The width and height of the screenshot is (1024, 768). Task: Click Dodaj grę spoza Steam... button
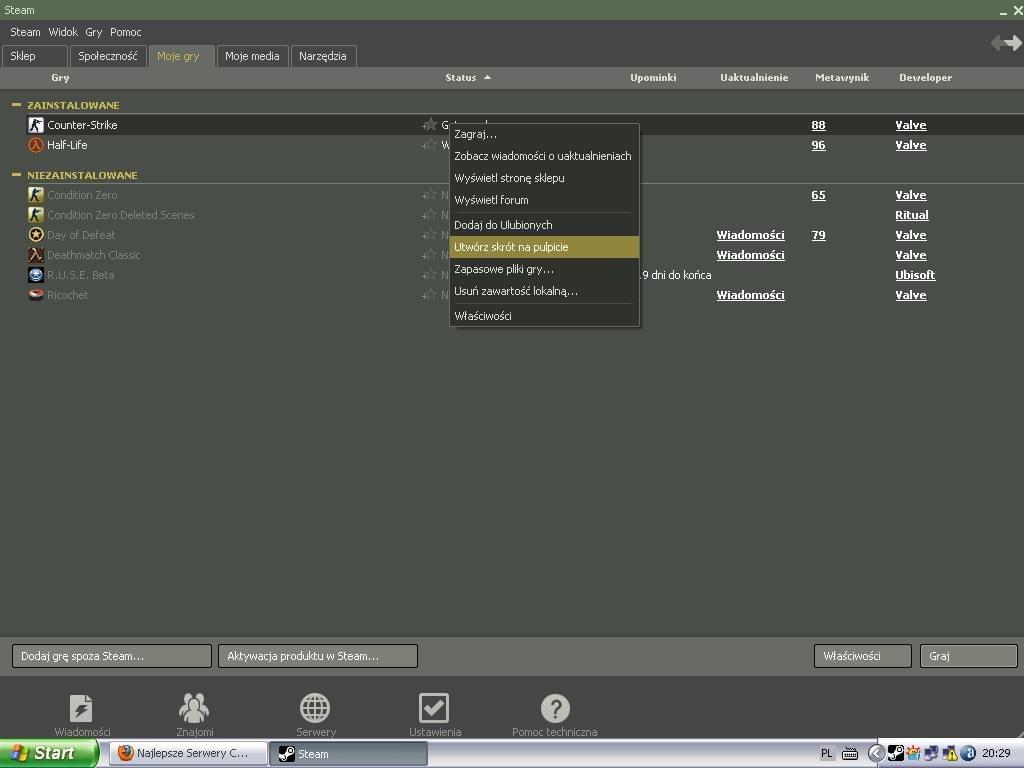tap(112, 656)
